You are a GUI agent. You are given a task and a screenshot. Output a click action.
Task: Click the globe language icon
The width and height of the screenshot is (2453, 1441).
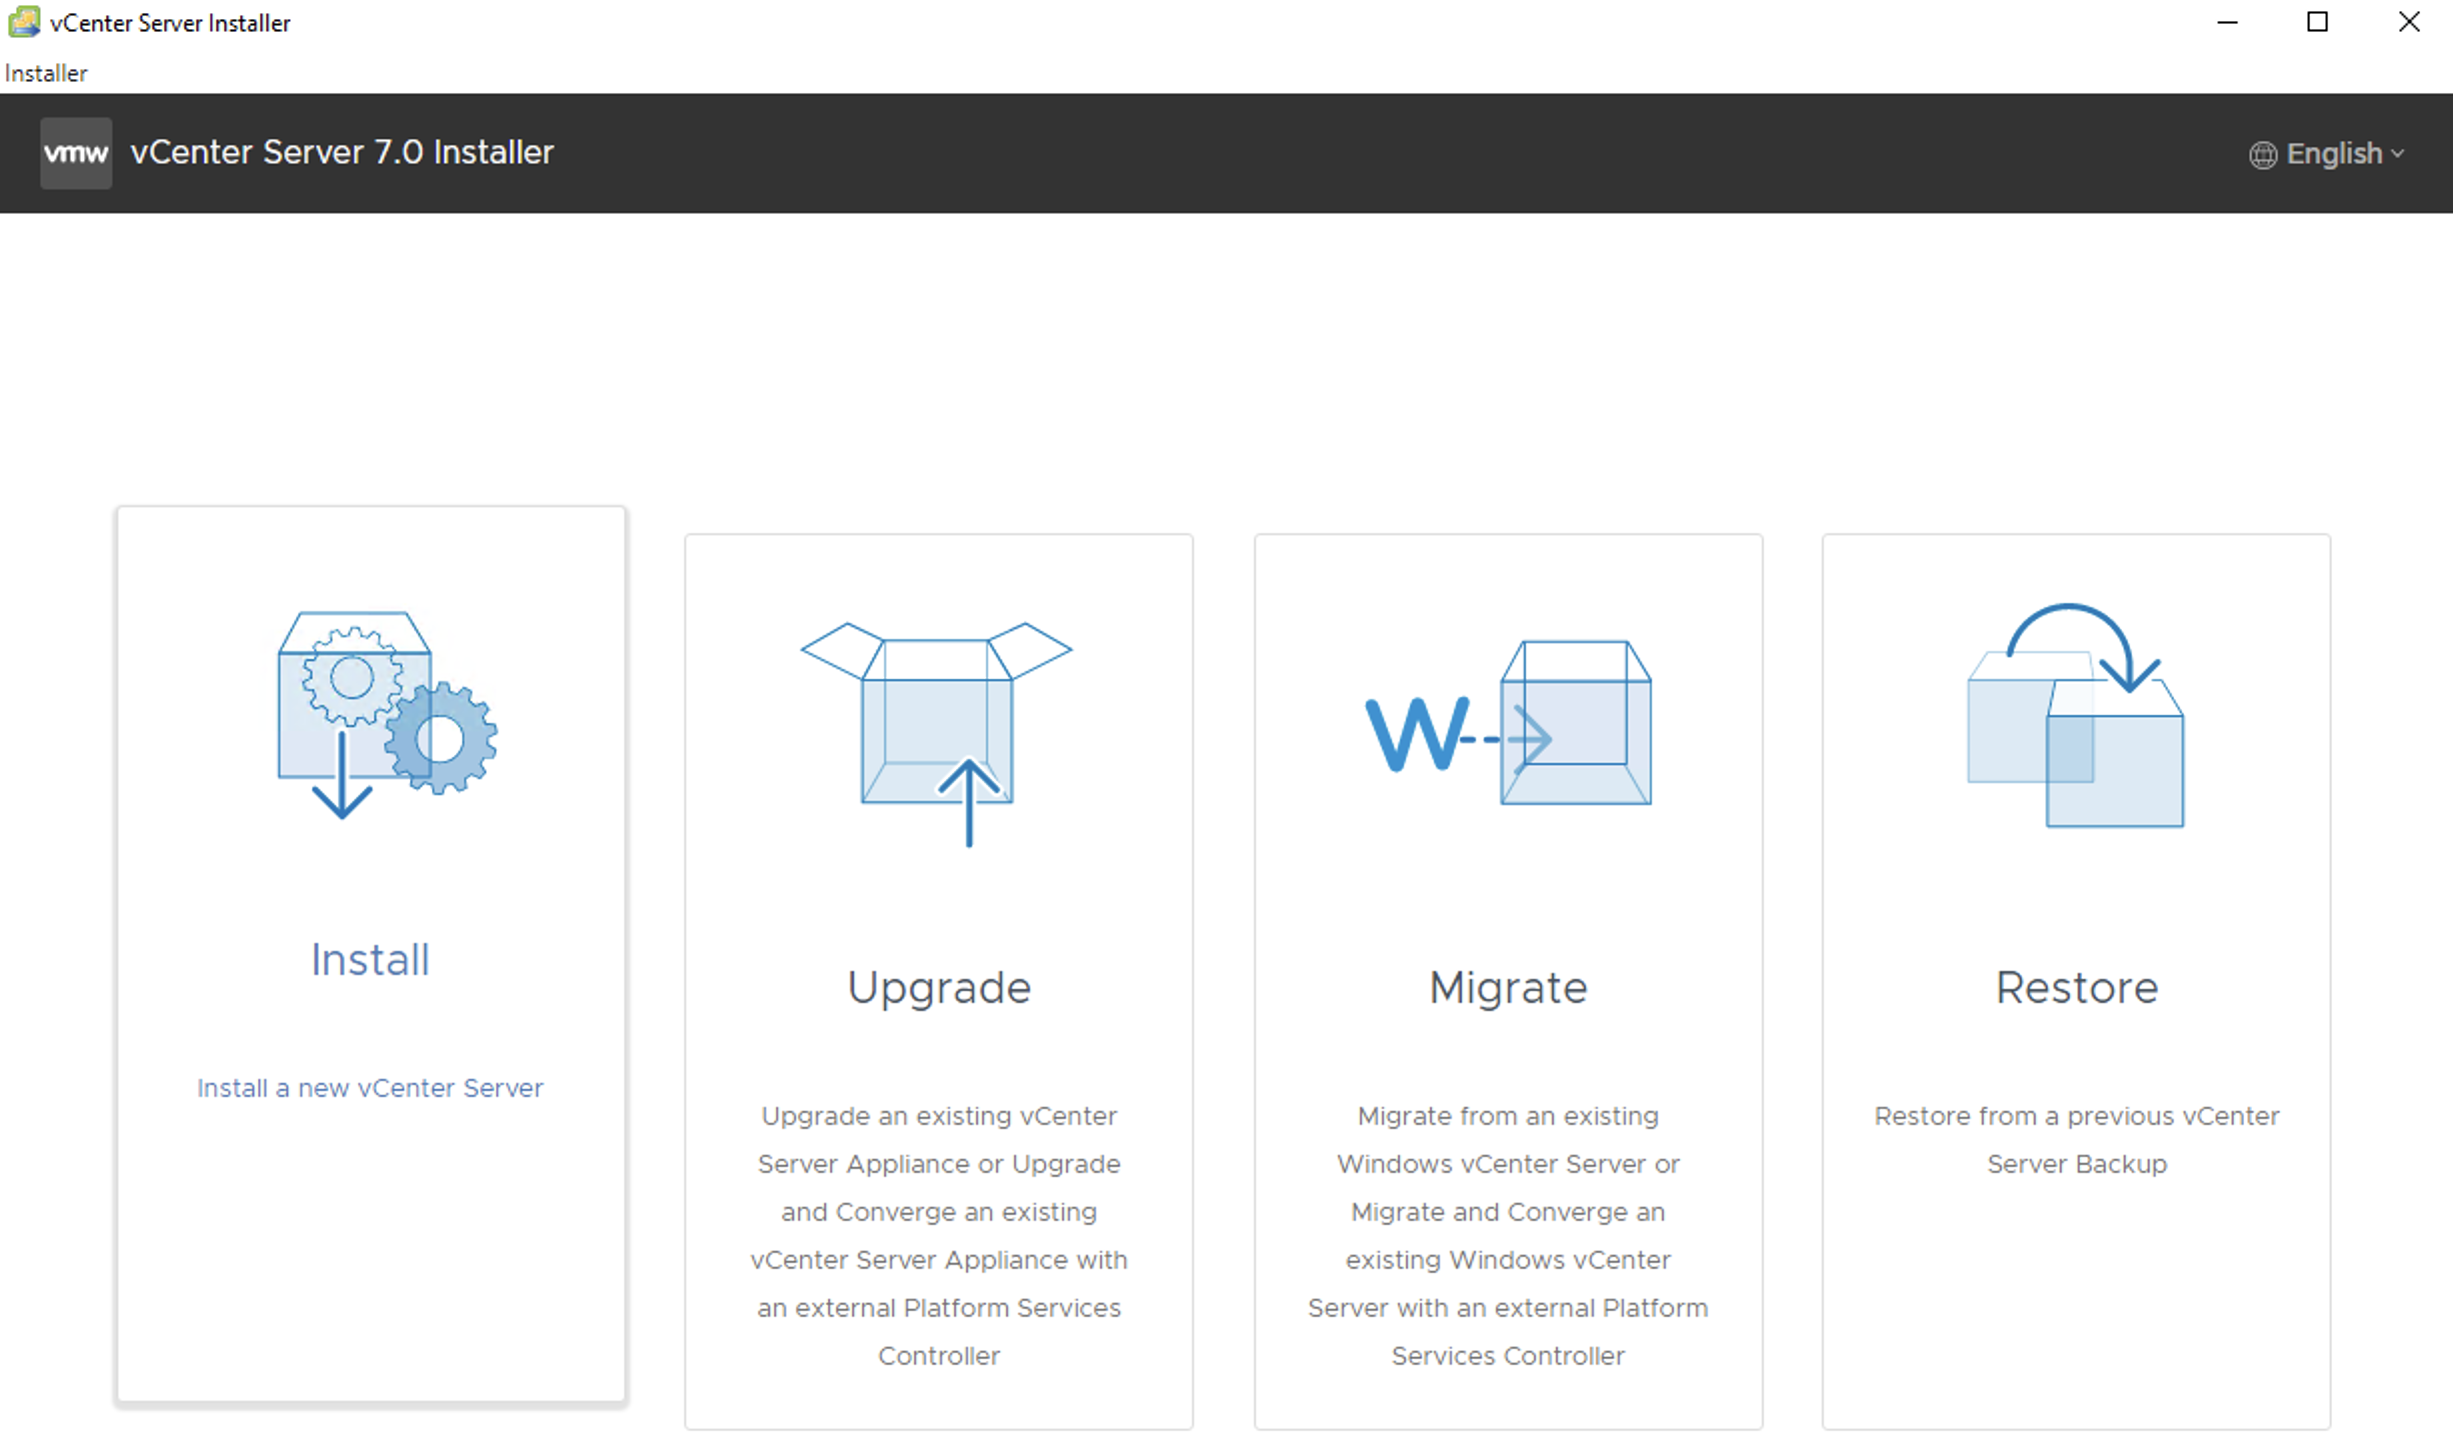pos(2262,155)
